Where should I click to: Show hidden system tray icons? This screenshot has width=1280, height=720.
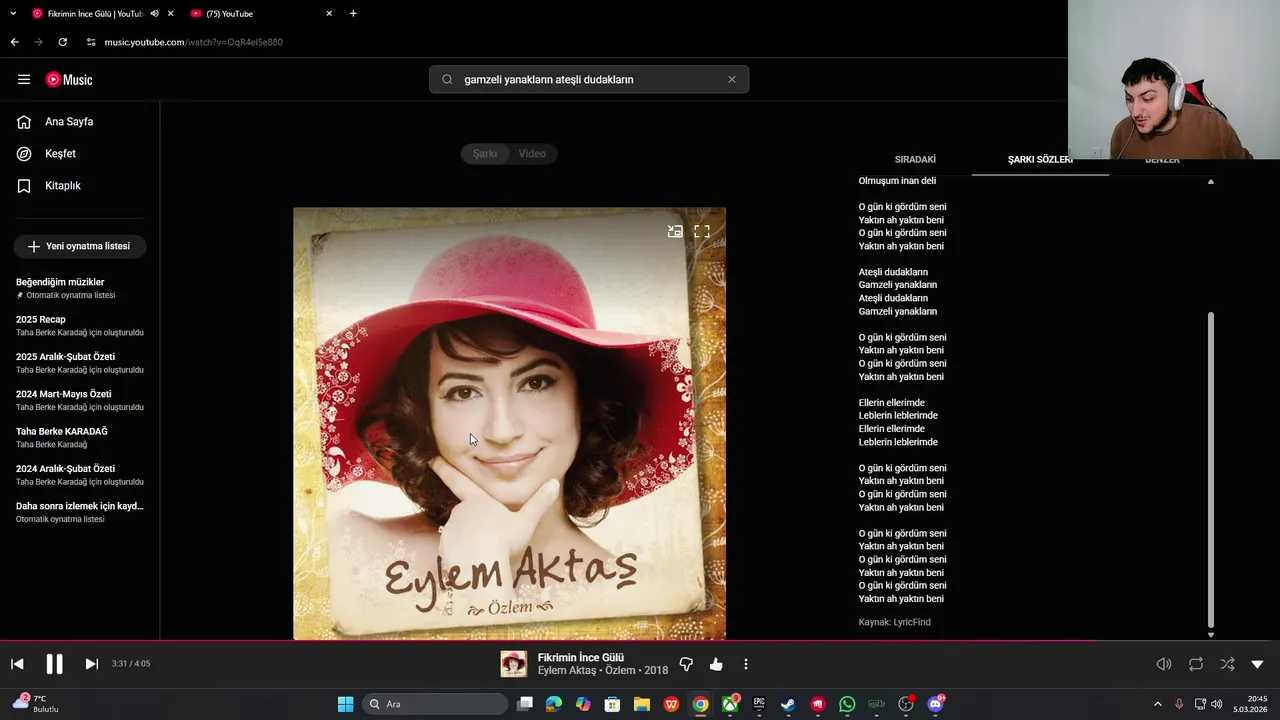click(x=1158, y=704)
